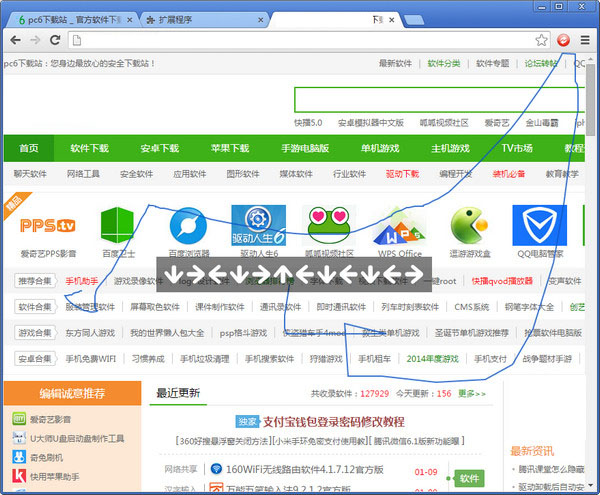
Task: Click the 软件合集 label button
Action: coord(35,307)
